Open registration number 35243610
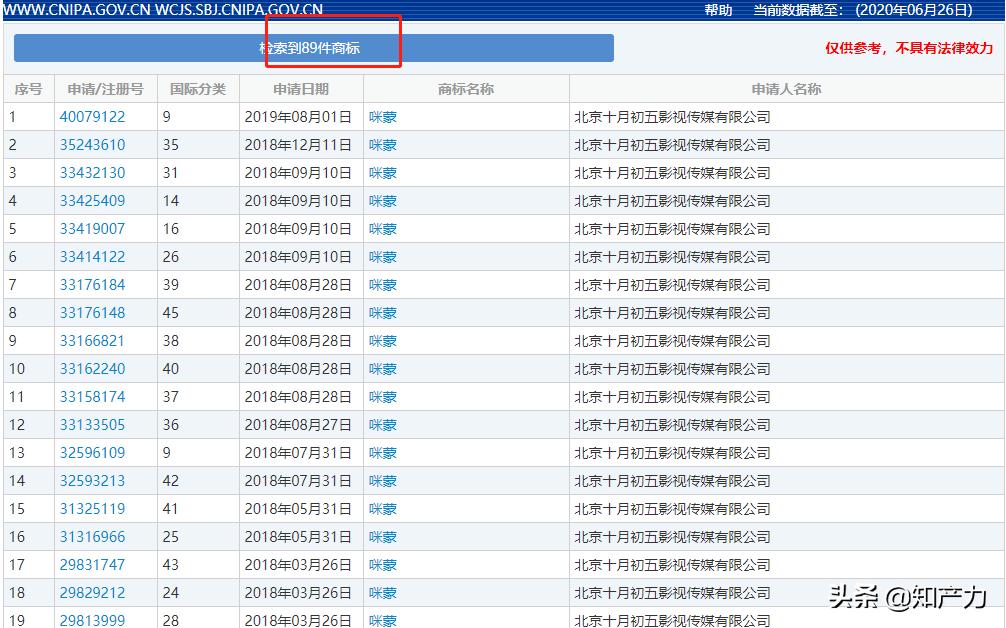The image size is (1006, 628). [x=92, y=145]
